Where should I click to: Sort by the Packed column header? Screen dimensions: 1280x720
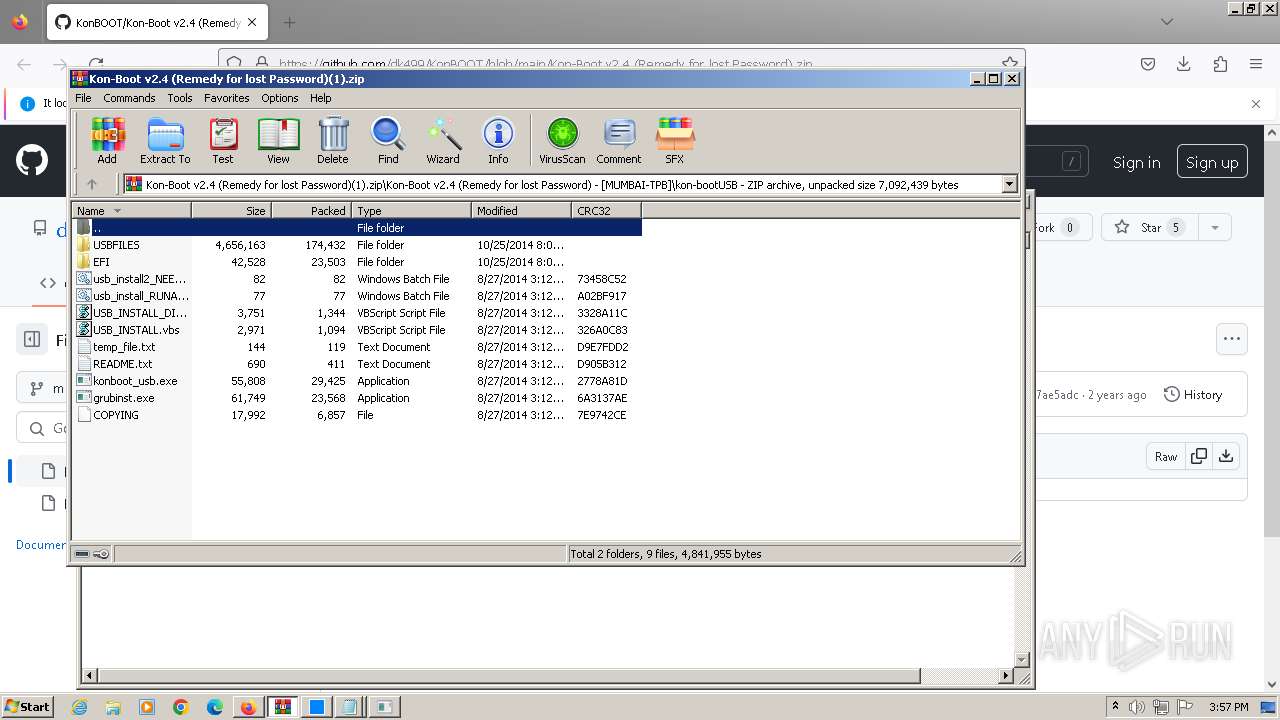(x=311, y=211)
